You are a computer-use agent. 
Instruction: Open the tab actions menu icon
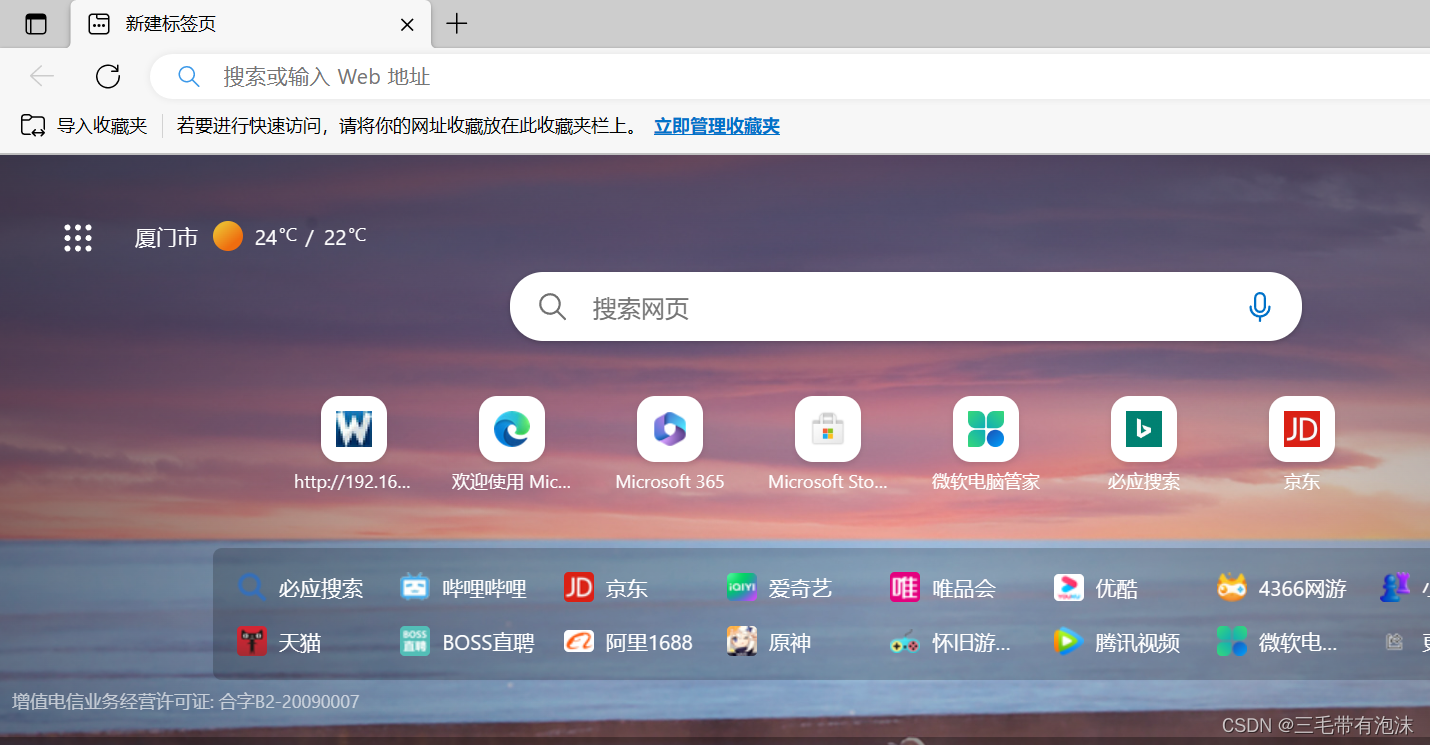[x=36, y=24]
